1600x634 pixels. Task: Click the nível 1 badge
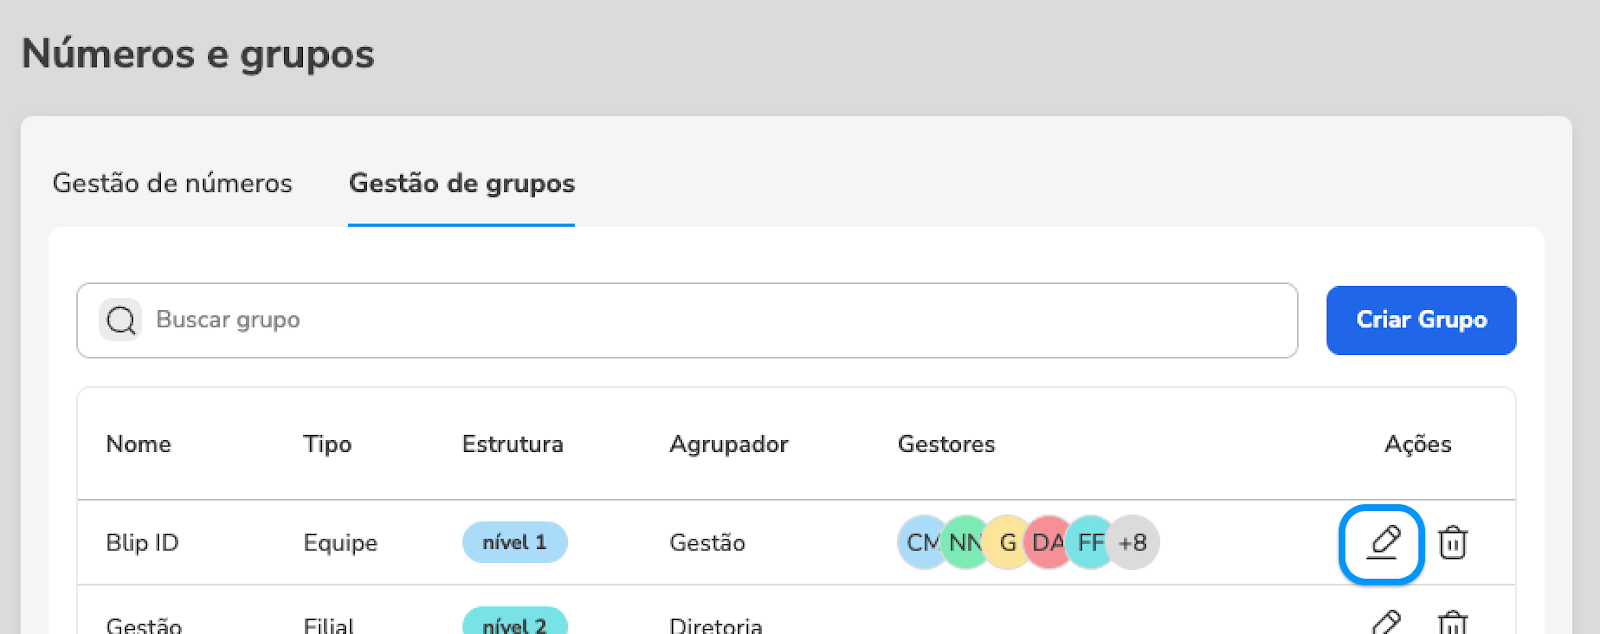point(514,543)
